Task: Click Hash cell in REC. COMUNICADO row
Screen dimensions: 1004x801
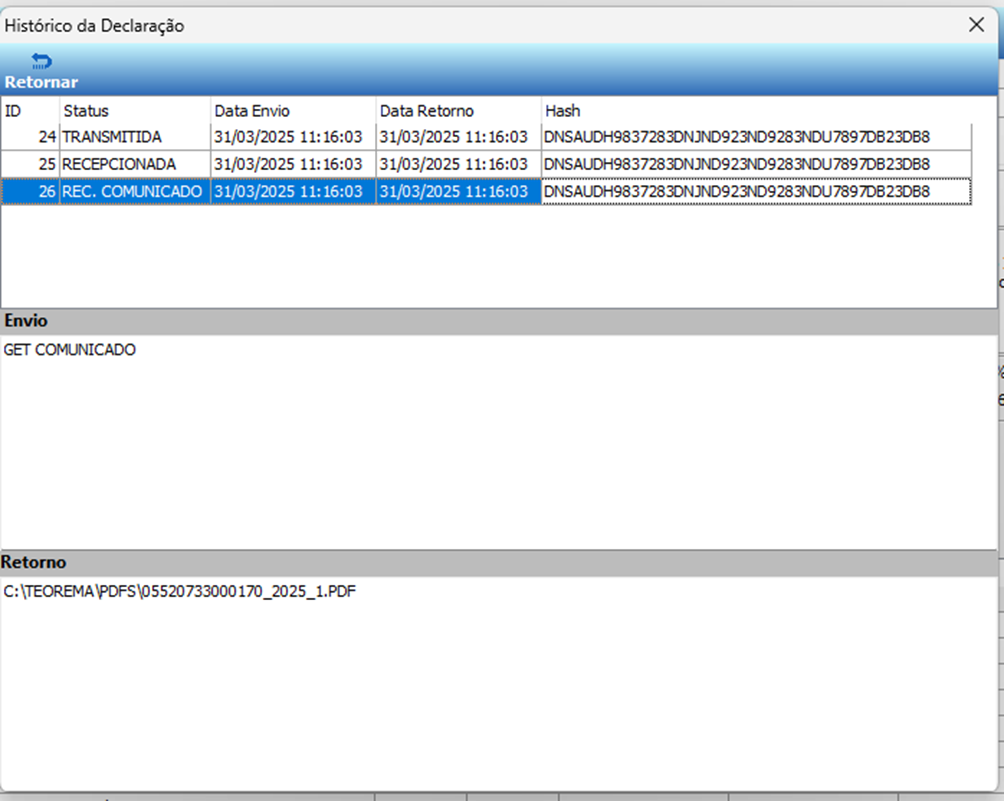Action: click(x=756, y=191)
